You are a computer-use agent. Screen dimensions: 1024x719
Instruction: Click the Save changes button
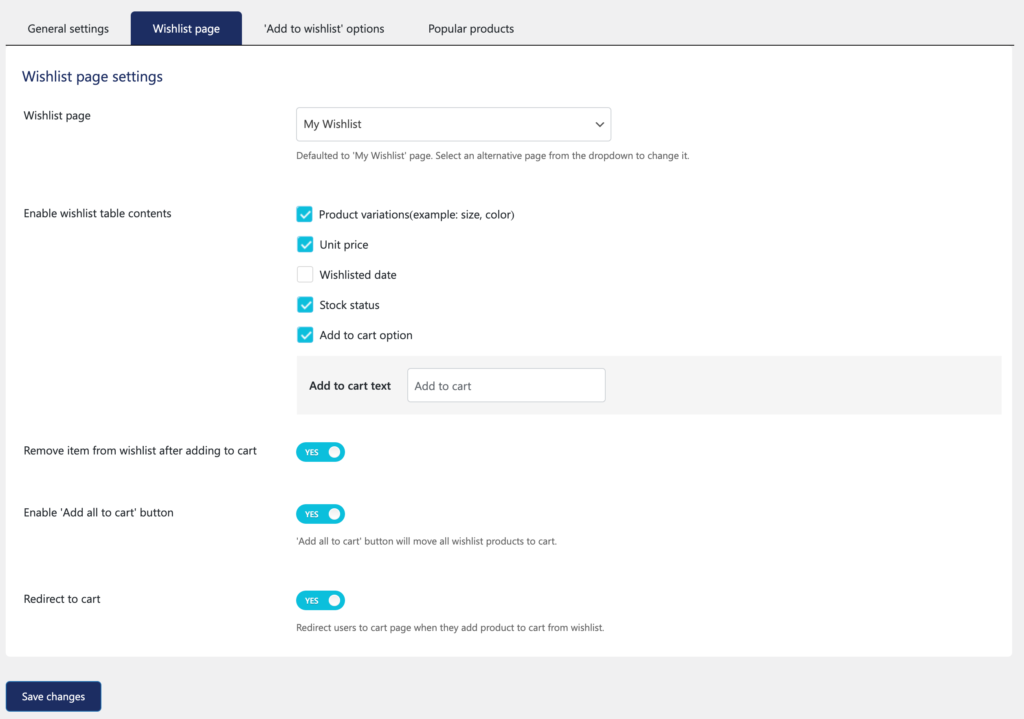point(54,696)
